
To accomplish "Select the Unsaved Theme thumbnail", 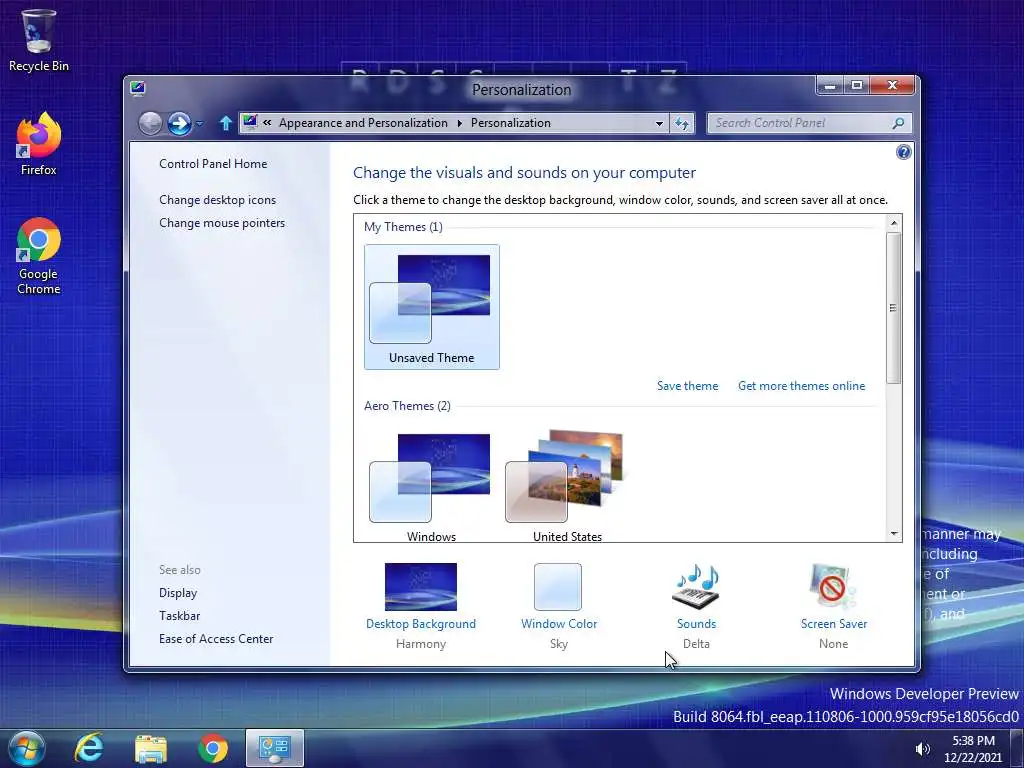I will (432, 307).
